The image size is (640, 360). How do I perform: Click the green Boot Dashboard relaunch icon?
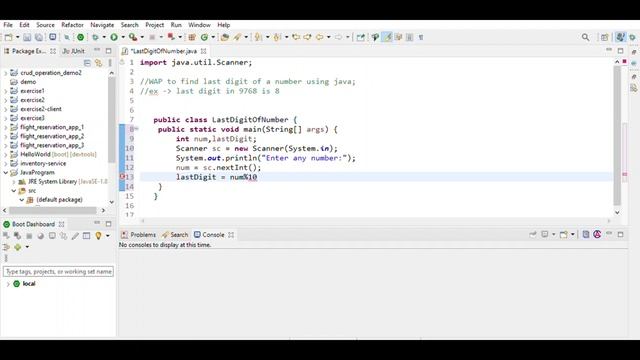pyautogui.click(x=80, y=37)
